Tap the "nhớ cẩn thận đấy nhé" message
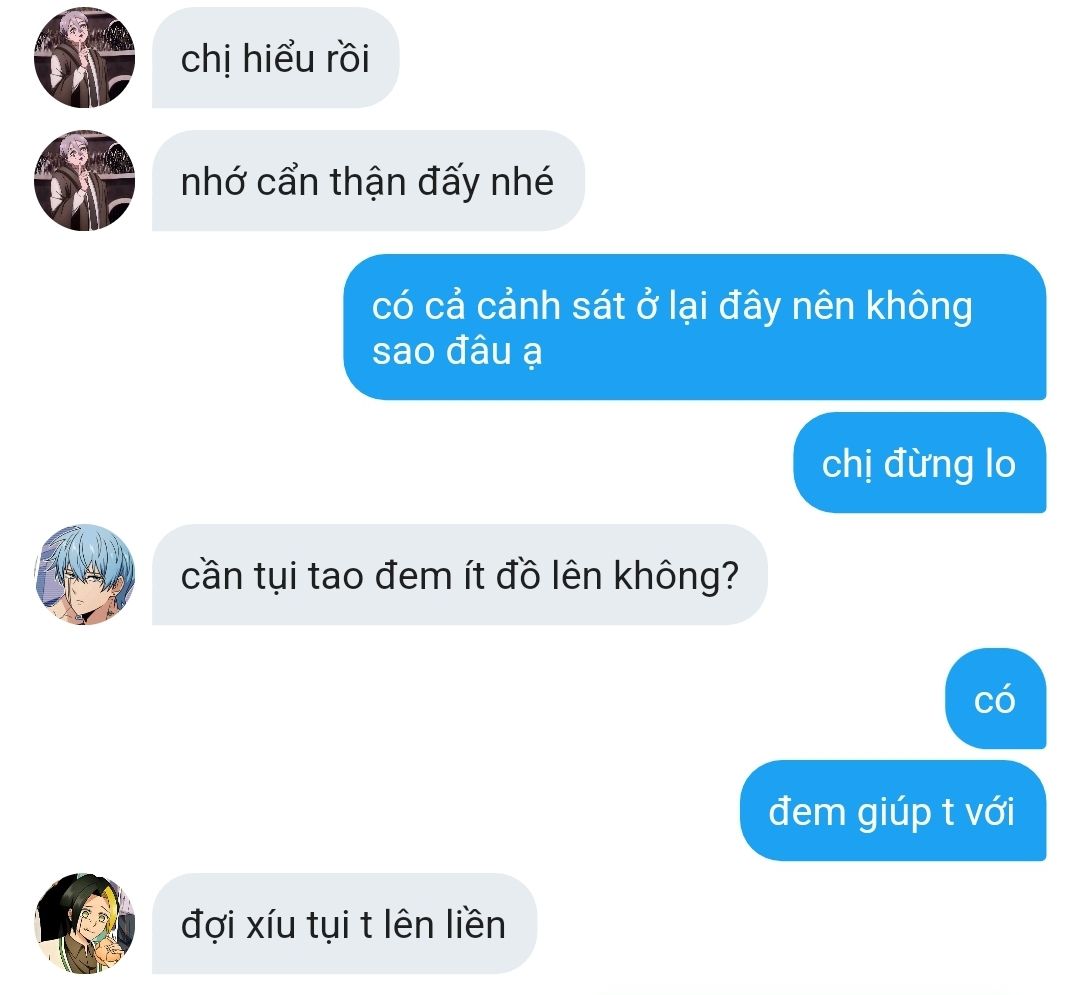This screenshot has width=1080, height=995. click(x=368, y=180)
